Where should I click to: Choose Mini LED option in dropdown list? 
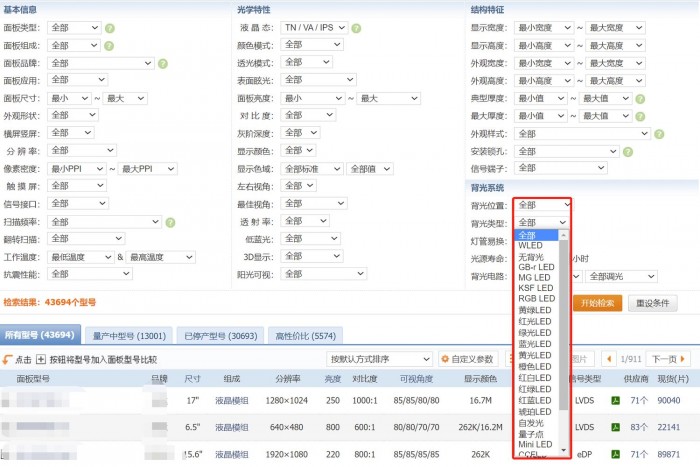tap(537, 443)
